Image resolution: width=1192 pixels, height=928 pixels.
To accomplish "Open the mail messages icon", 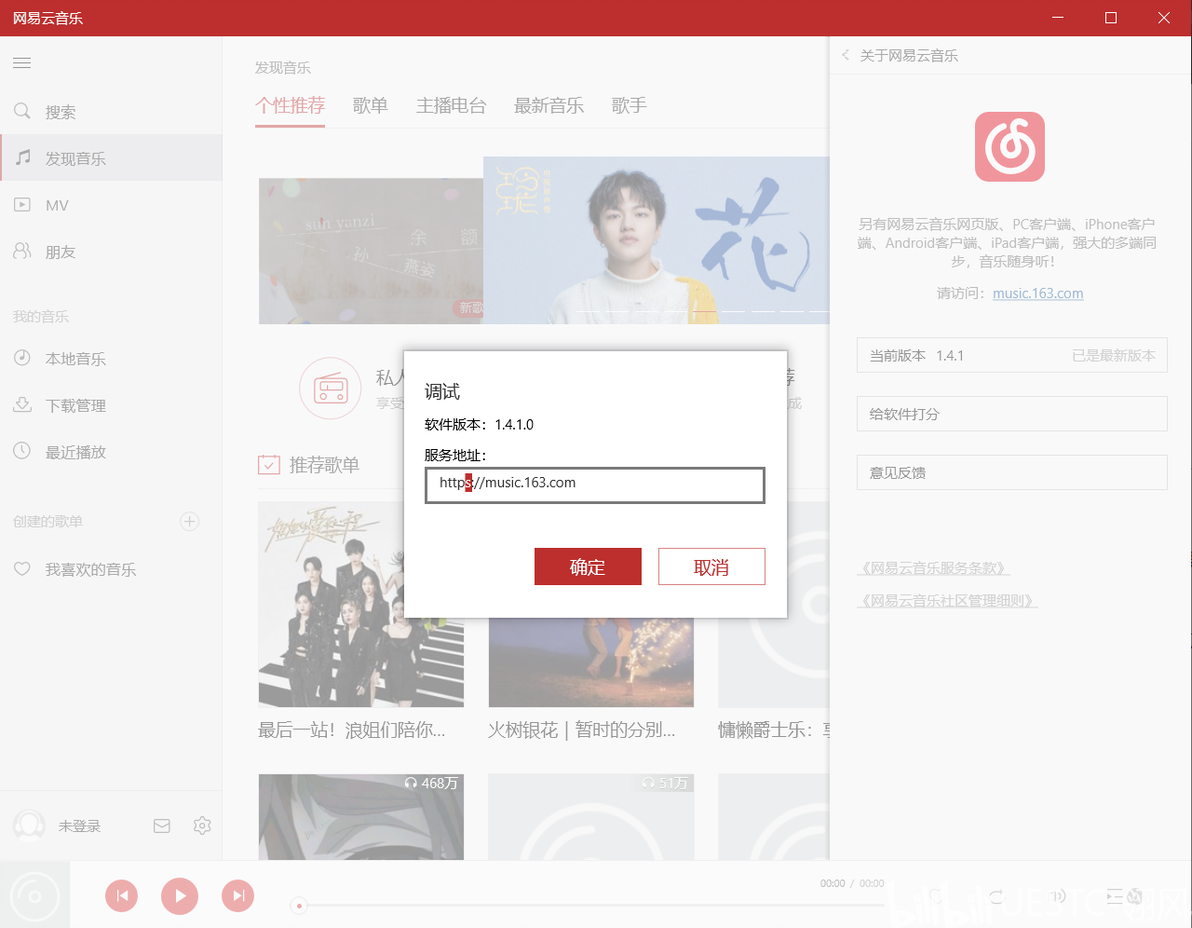I will point(162,825).
